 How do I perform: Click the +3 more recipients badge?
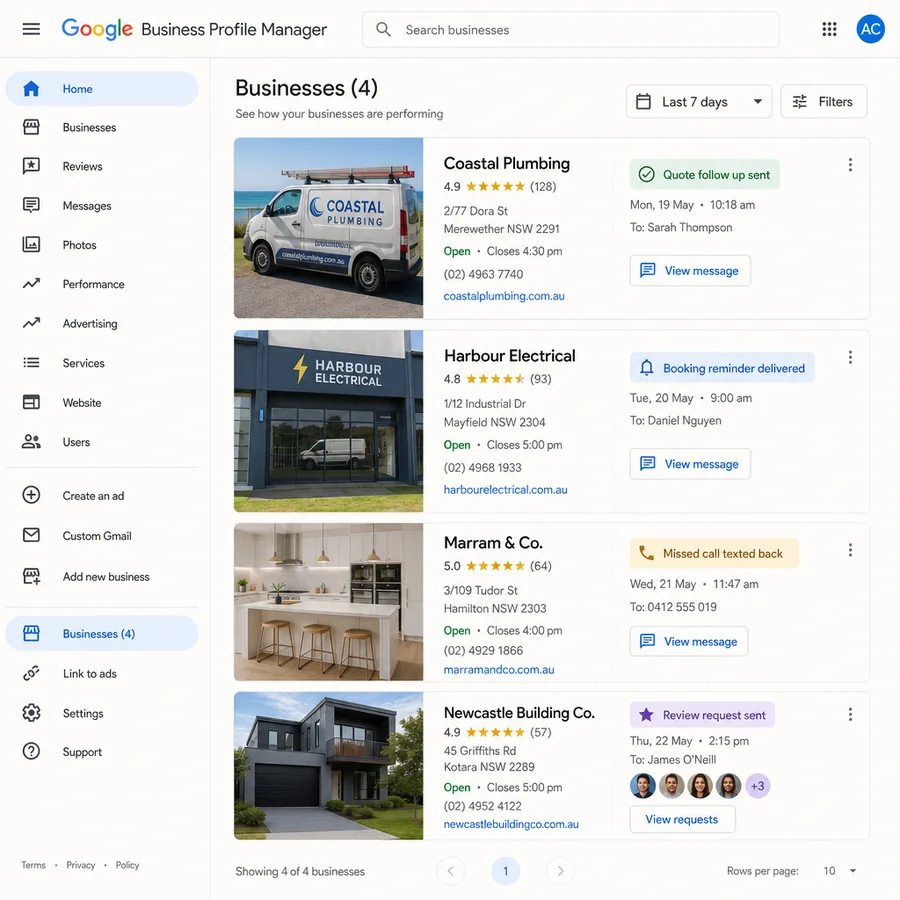[x=758, y=786]
